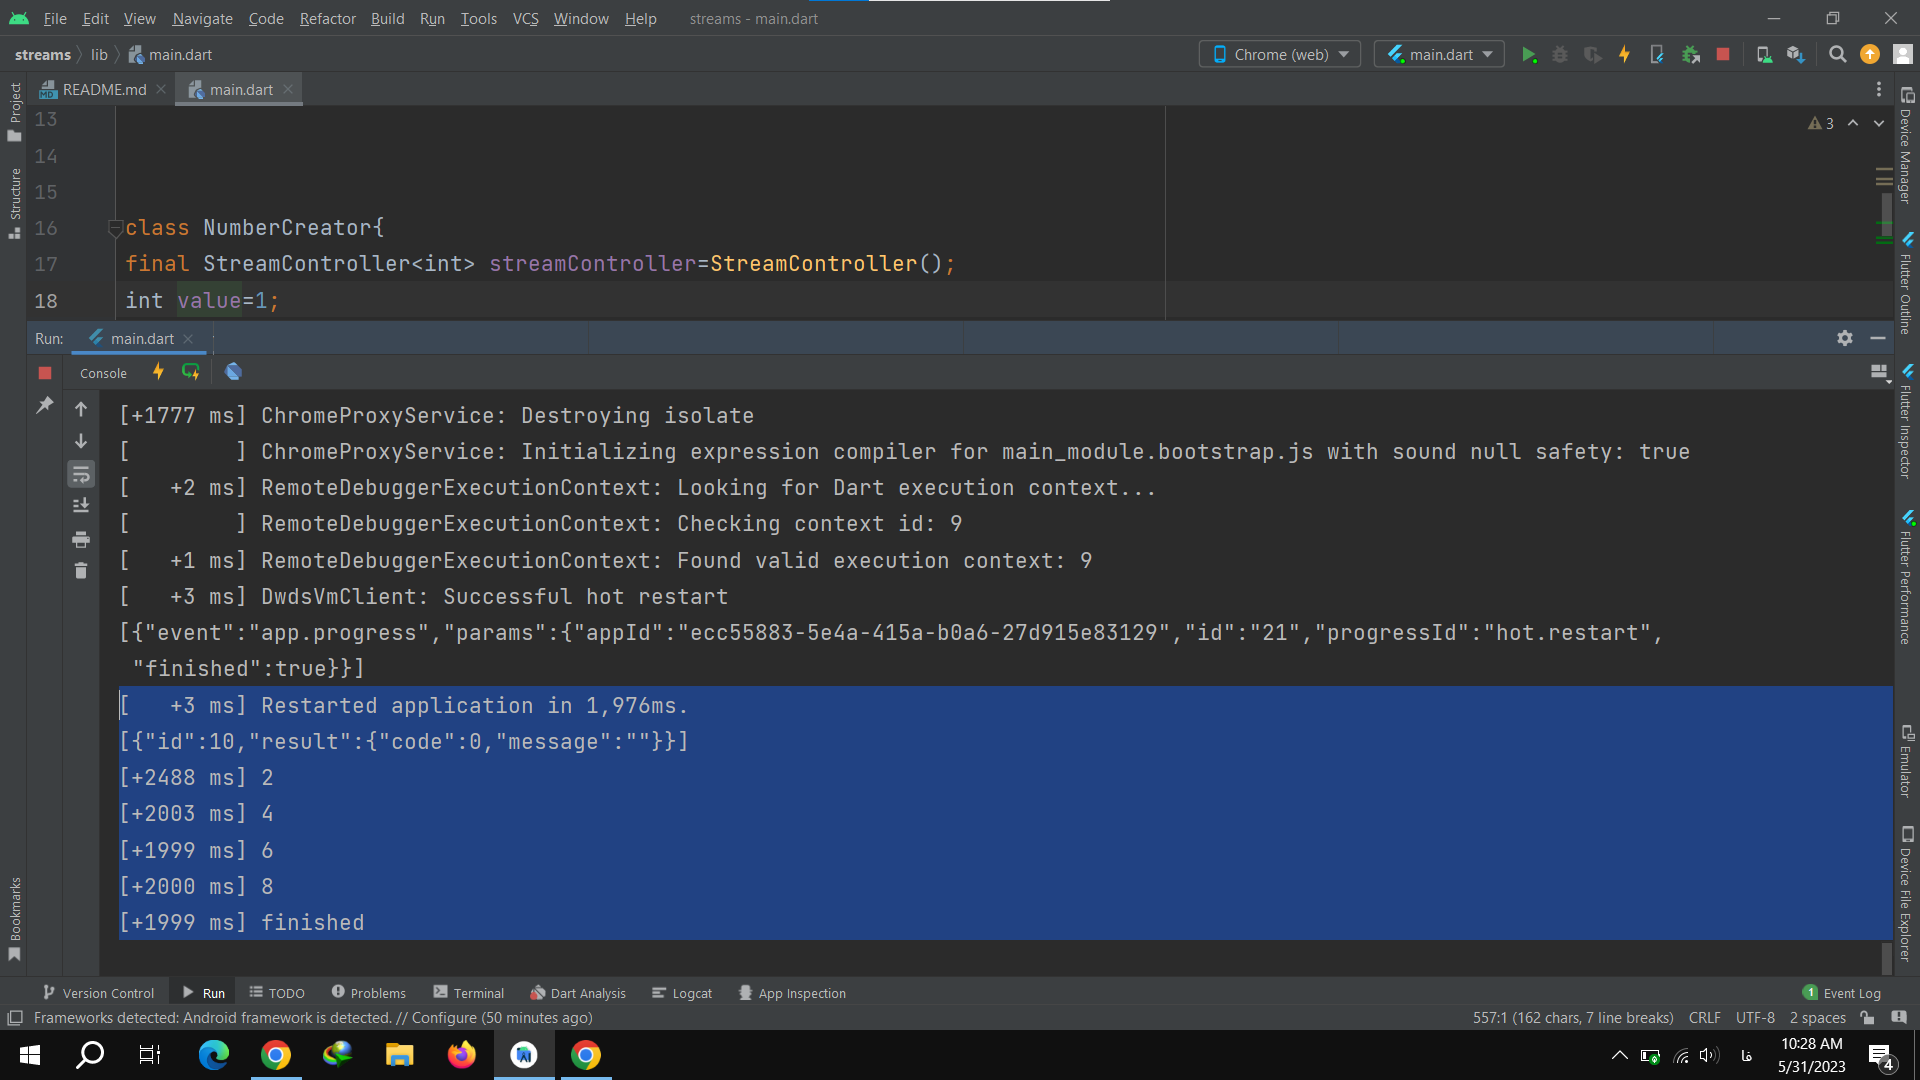This screenshot has width=1920, height=1080.
Task: Open the Logcat tool window
Action: coord(682,993)
